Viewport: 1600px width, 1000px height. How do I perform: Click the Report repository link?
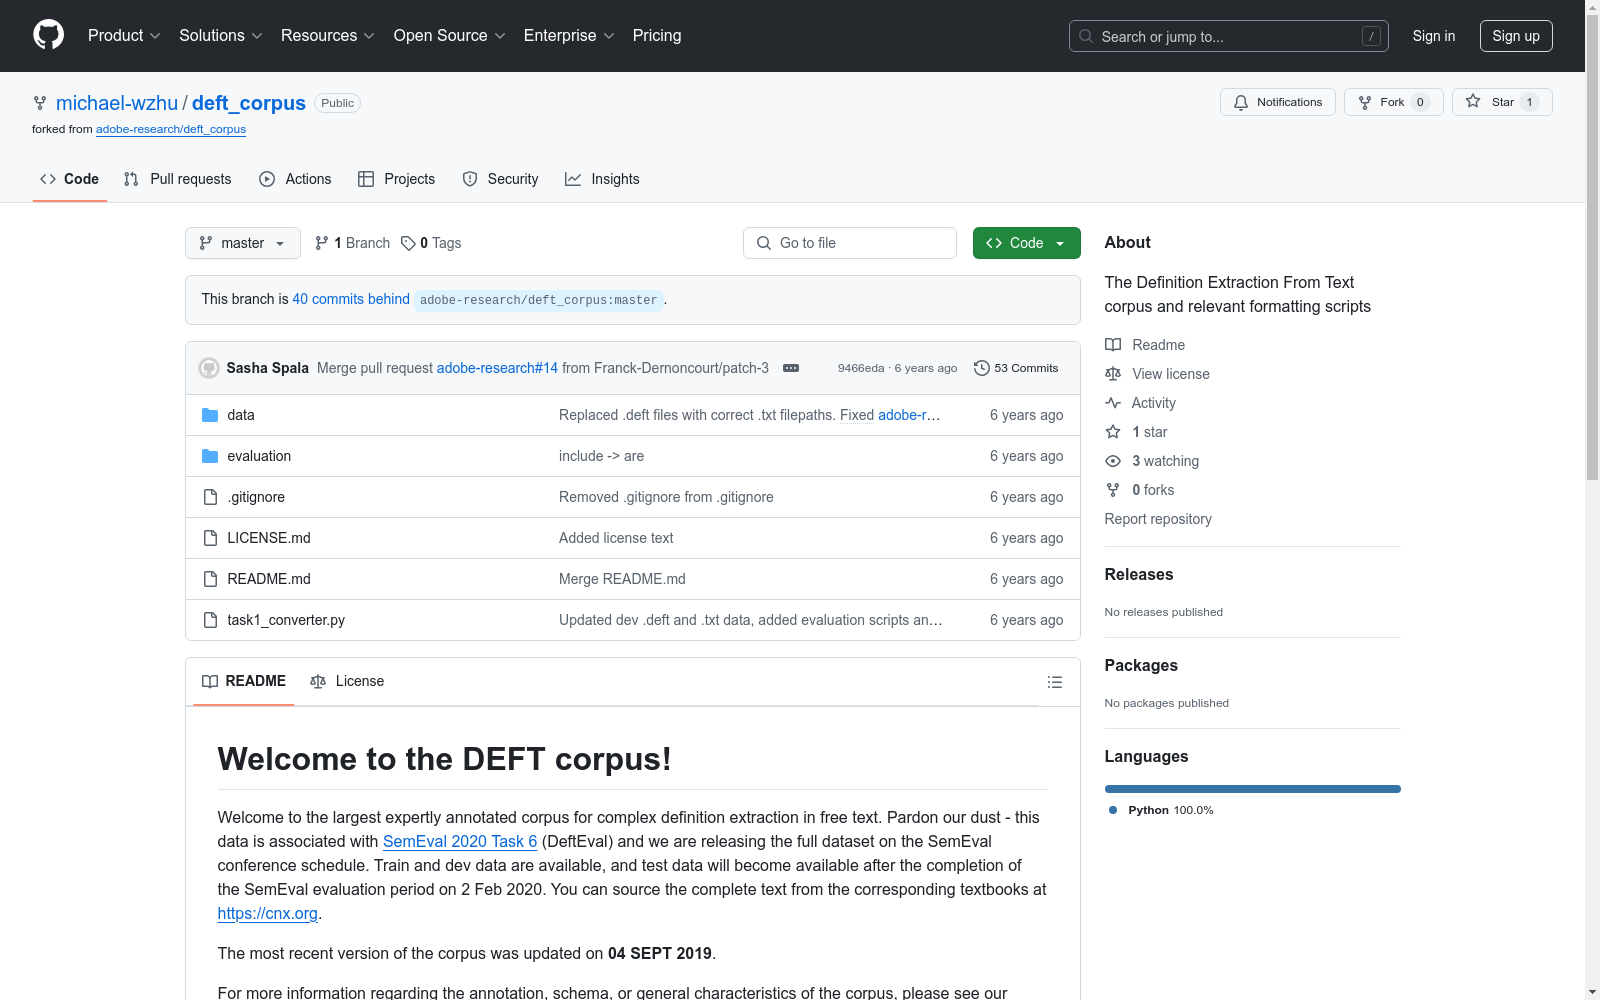click(1158, 519)
